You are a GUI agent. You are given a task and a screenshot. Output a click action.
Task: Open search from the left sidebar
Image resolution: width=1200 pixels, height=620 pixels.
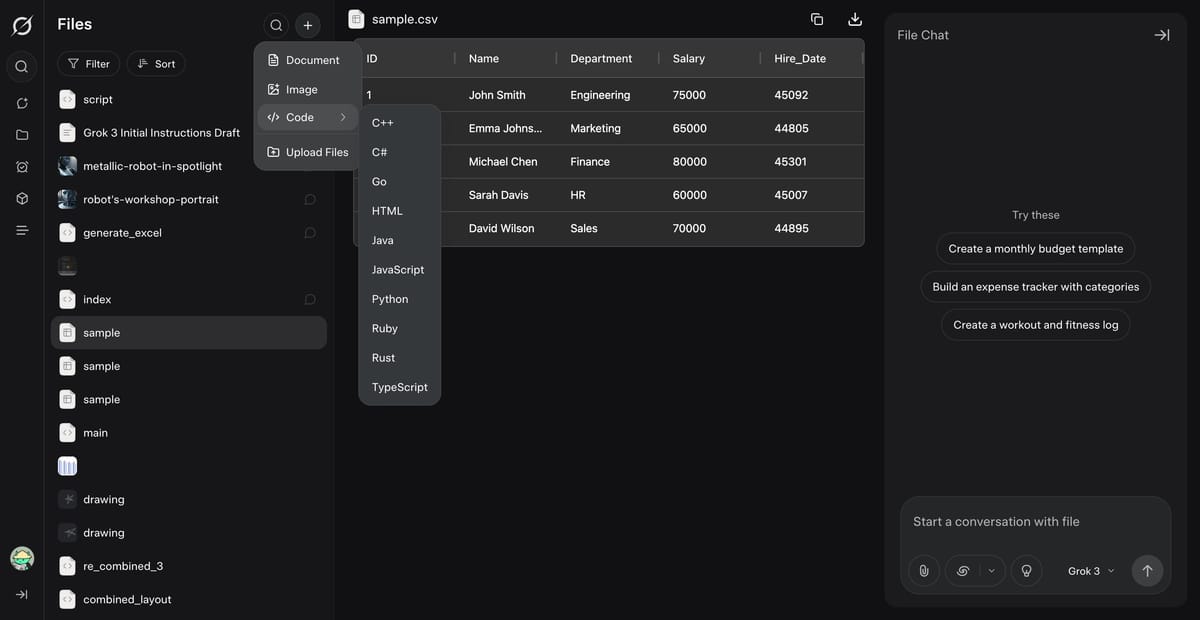coord(21,66)
